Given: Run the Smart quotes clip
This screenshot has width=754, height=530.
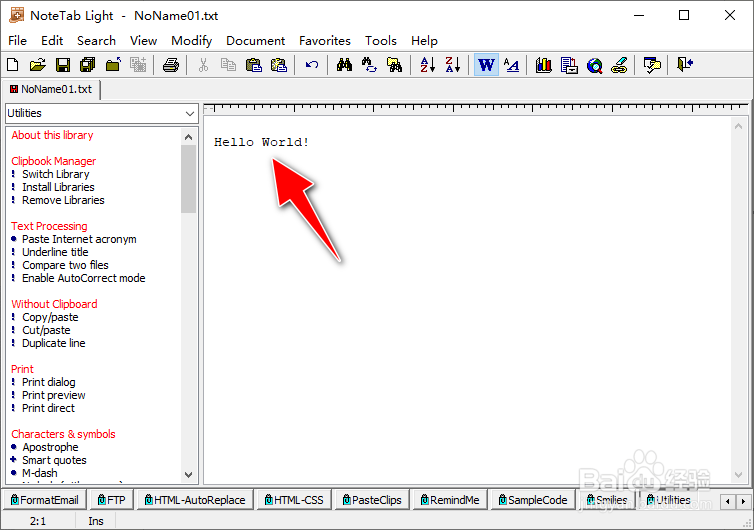Looking at the screenshot, I should coord(54,460).
